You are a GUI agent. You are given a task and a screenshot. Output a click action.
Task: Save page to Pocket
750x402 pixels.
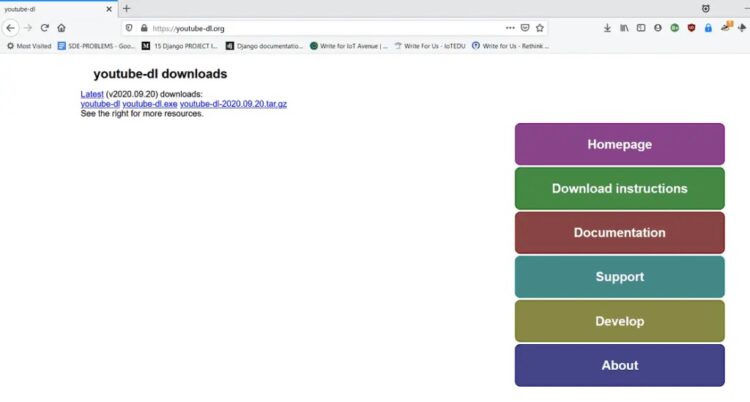tap(525, 28)
